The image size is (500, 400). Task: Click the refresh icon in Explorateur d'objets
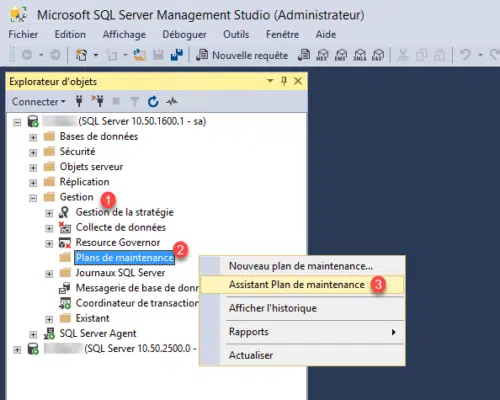point(153,101)
